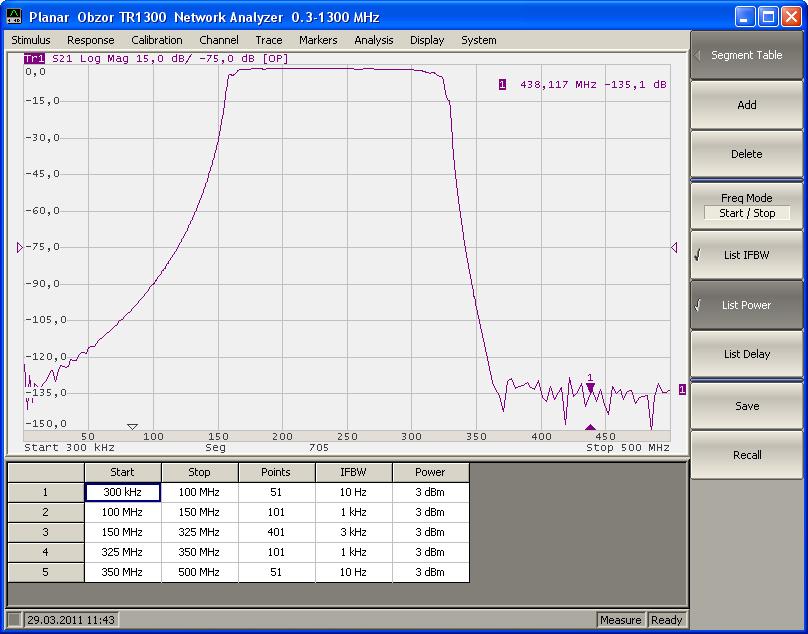Open the Calibration menu

(x=157, y=40)
